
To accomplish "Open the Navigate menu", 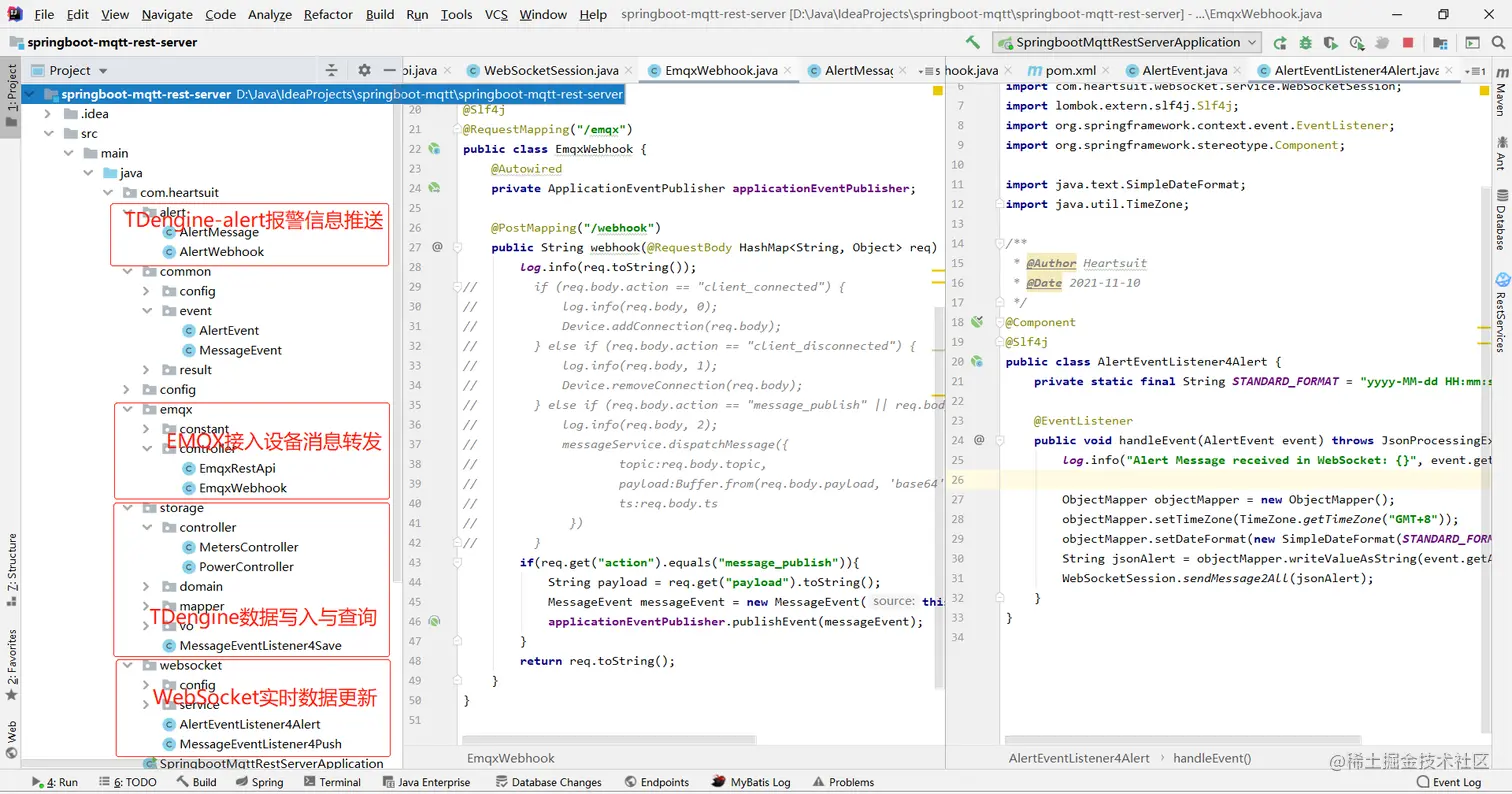I will (x=167, y=14).
